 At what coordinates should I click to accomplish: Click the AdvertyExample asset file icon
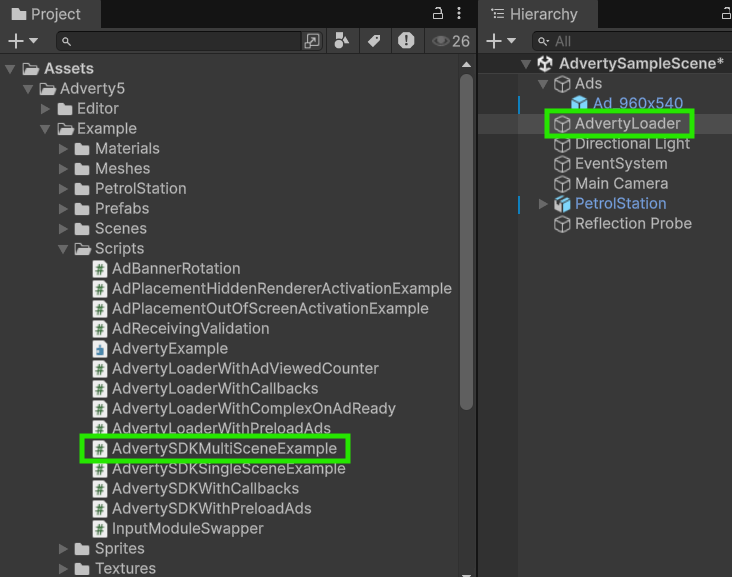pyautogui.click(x=100, y=349)
